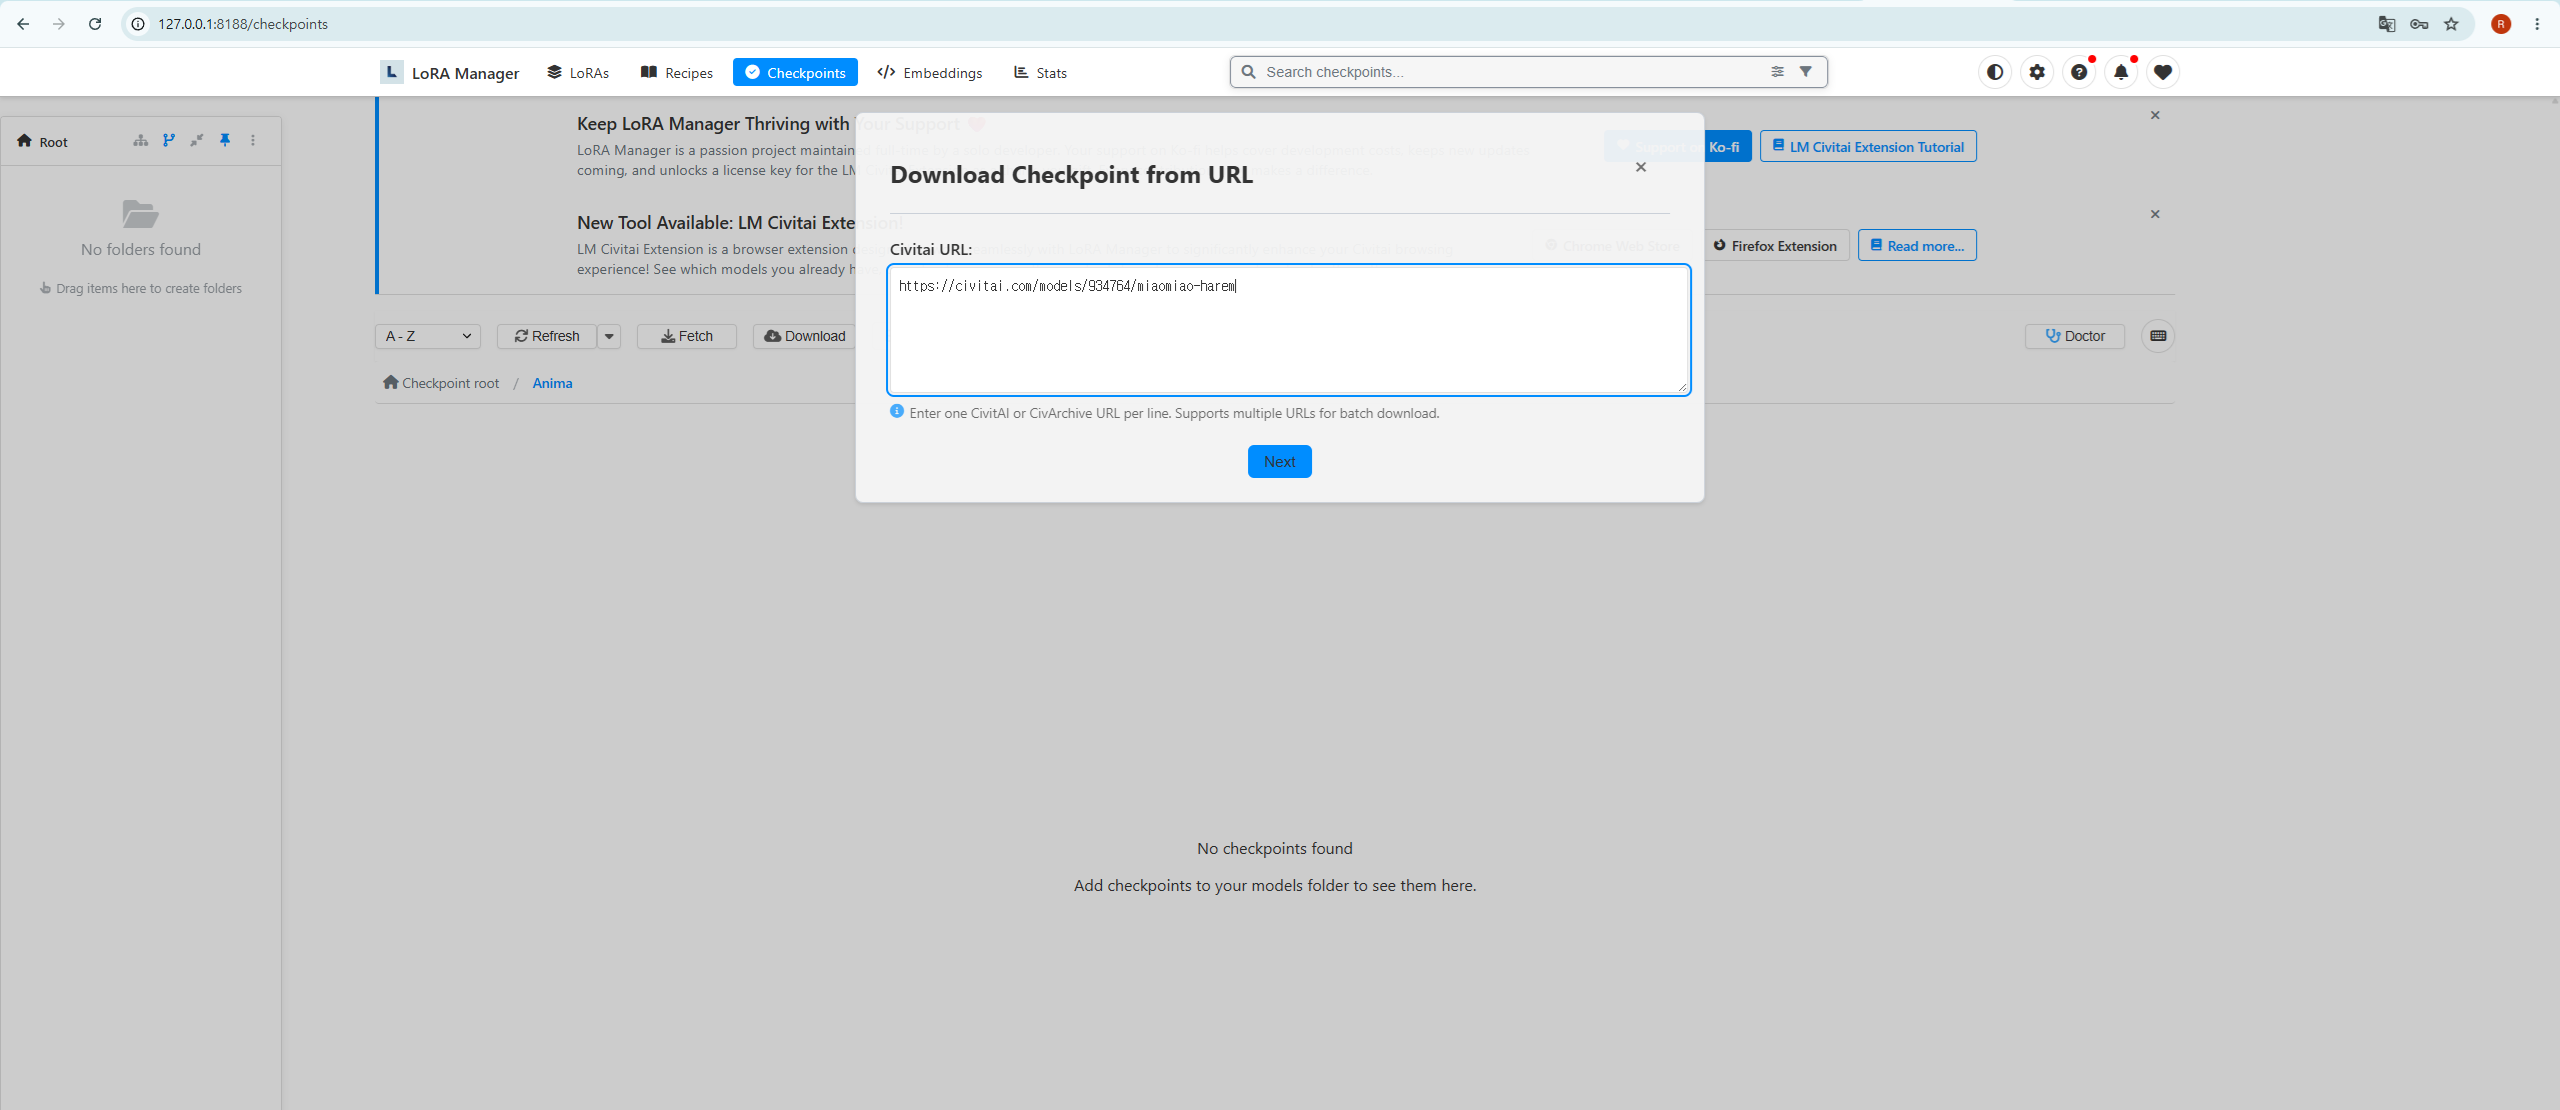The width and height of the screenshot is (2560, 1110).
Task: Open the help question mark icon
Action: coord(2079,72)
